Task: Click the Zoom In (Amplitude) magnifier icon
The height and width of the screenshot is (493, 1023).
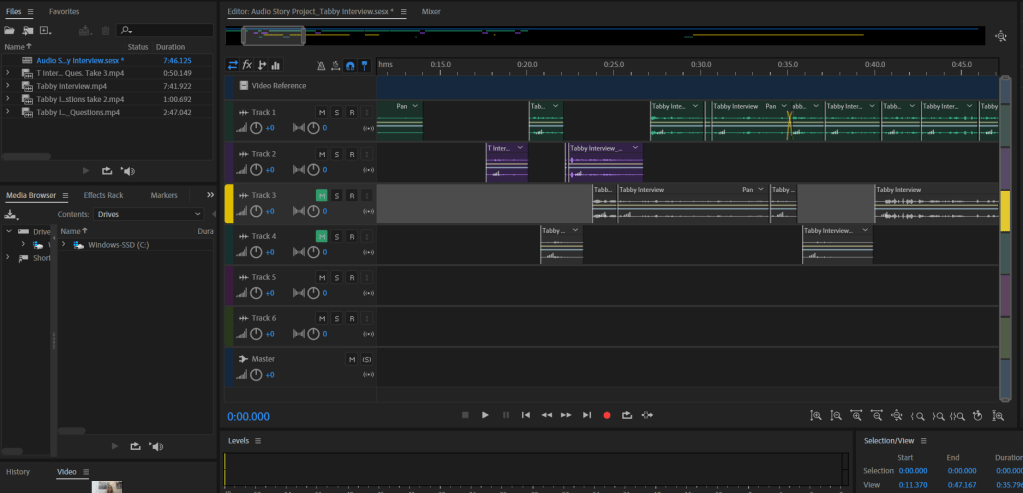Action: pos(816,415)
